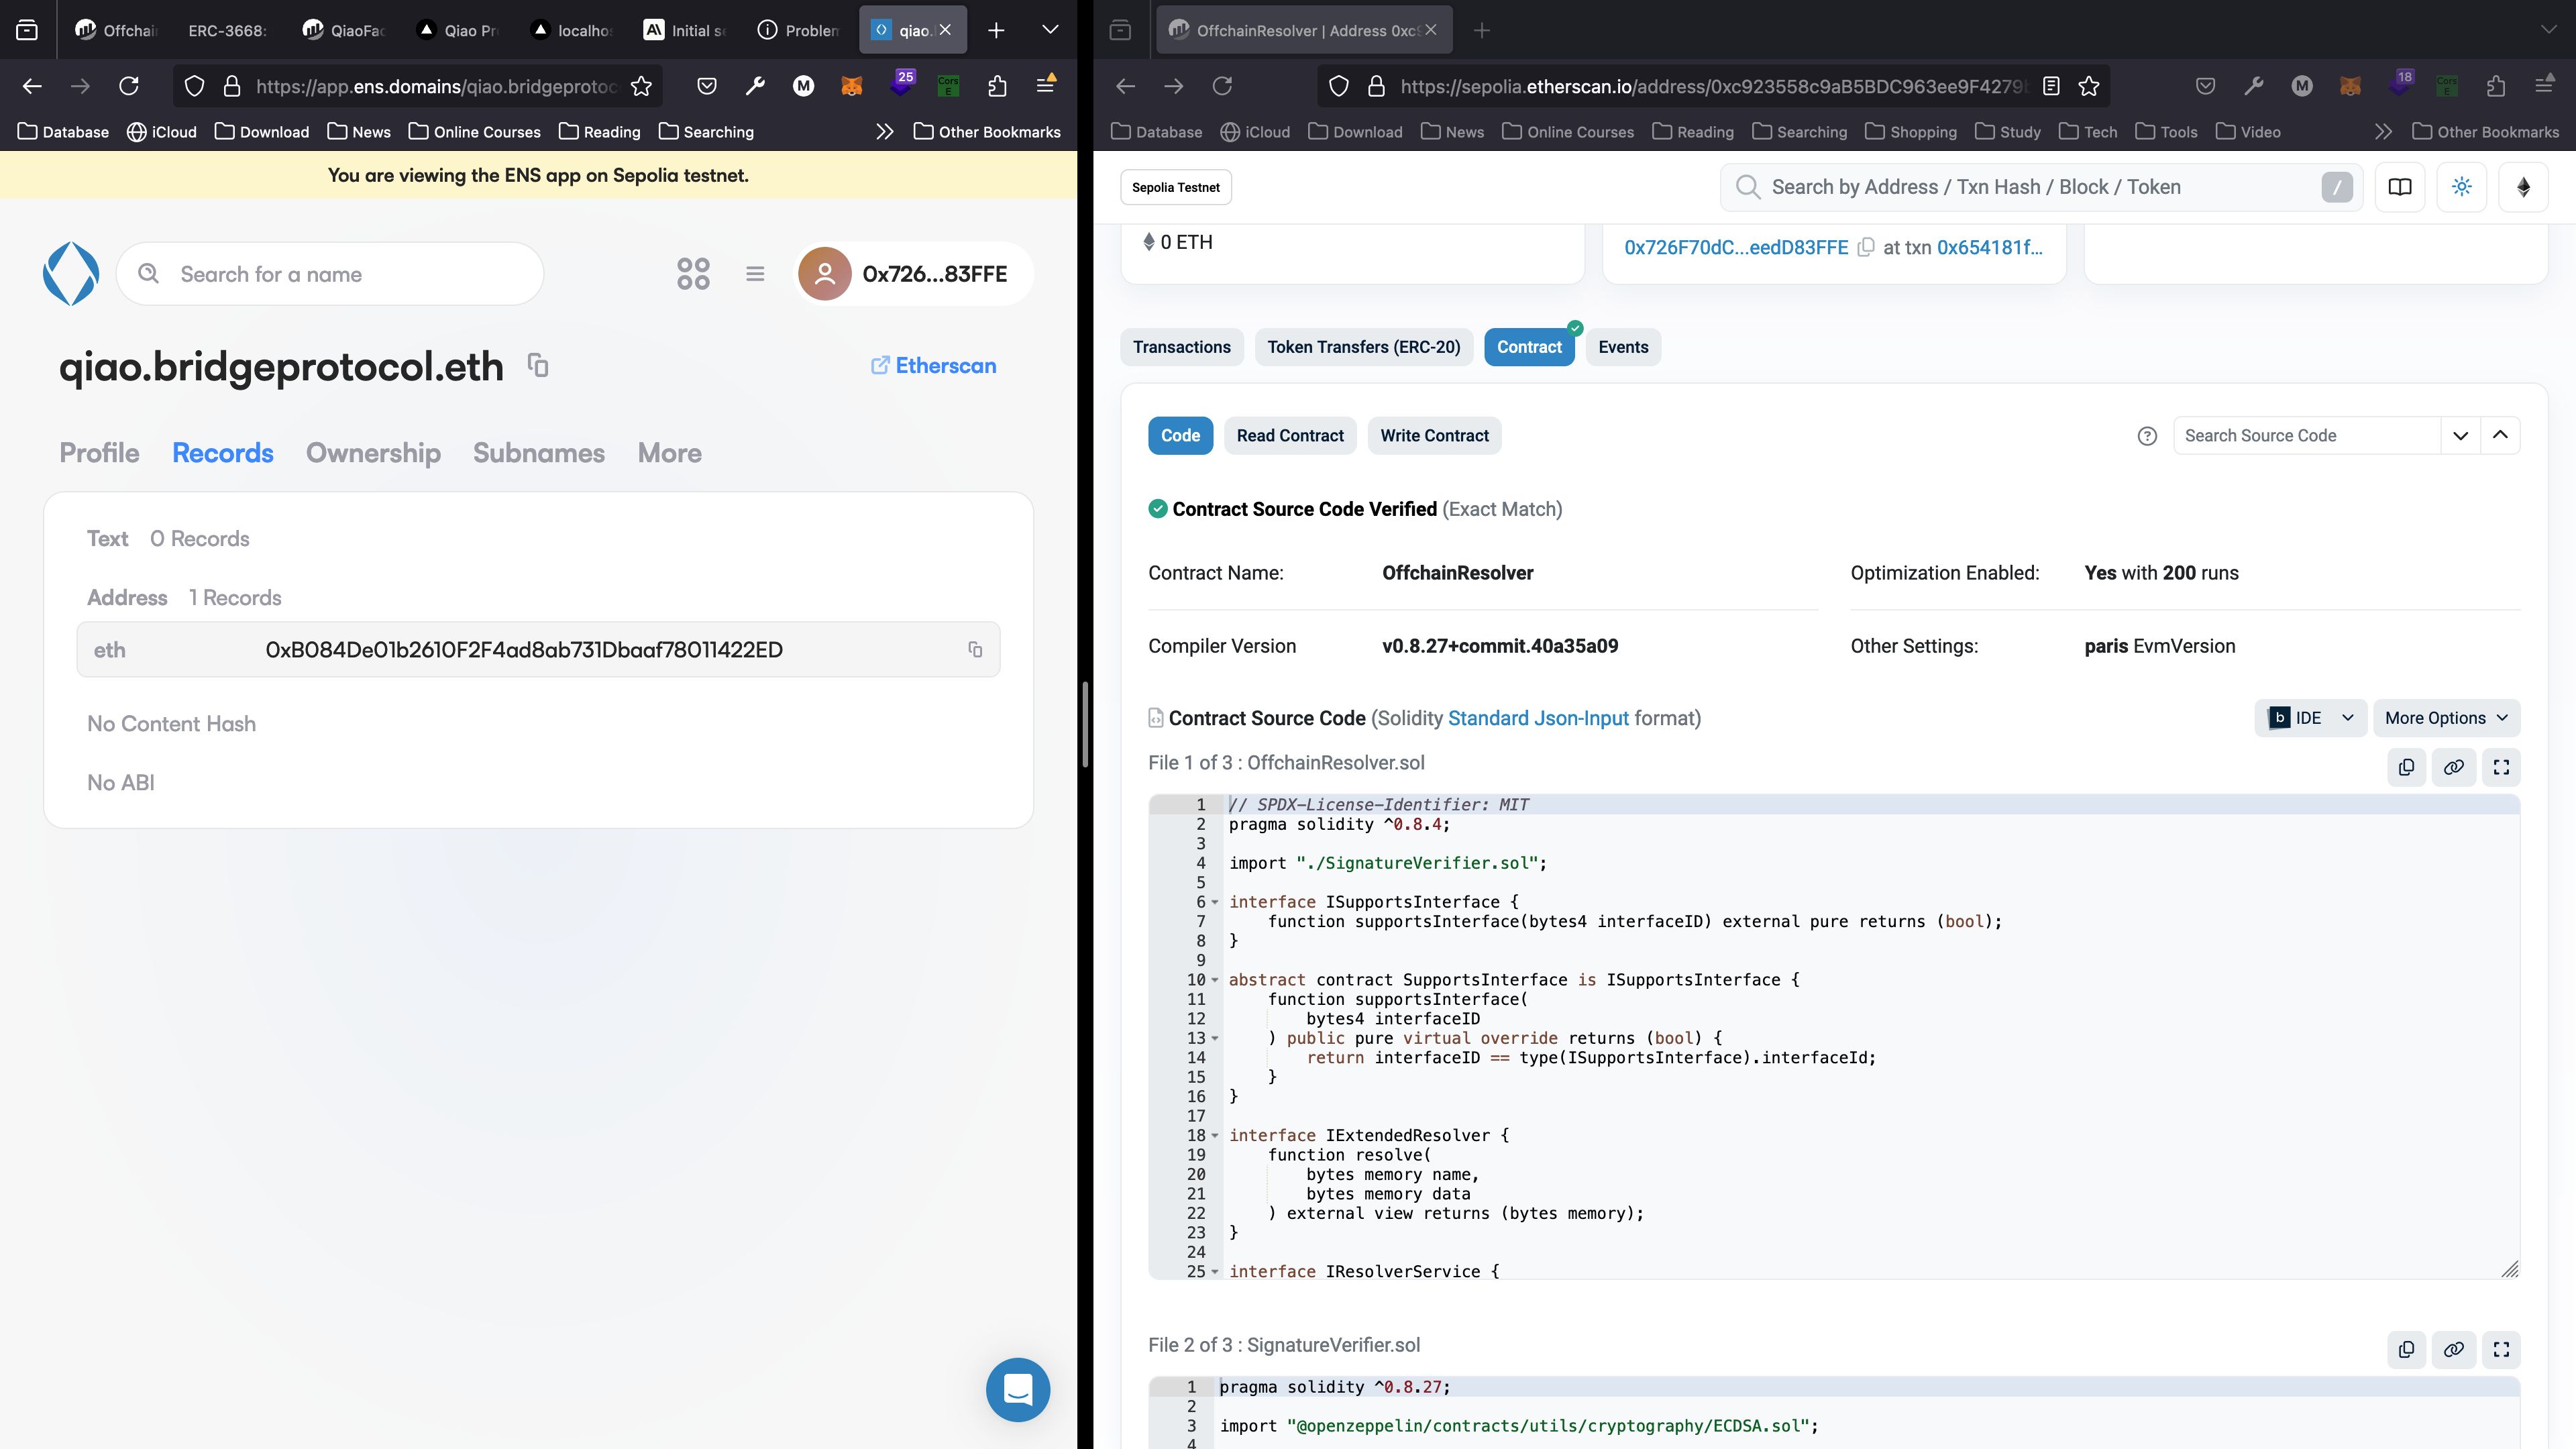Jump to previous source code search match
The height and width of the screenshot is (1449, 2576).
pos(2500,436)
